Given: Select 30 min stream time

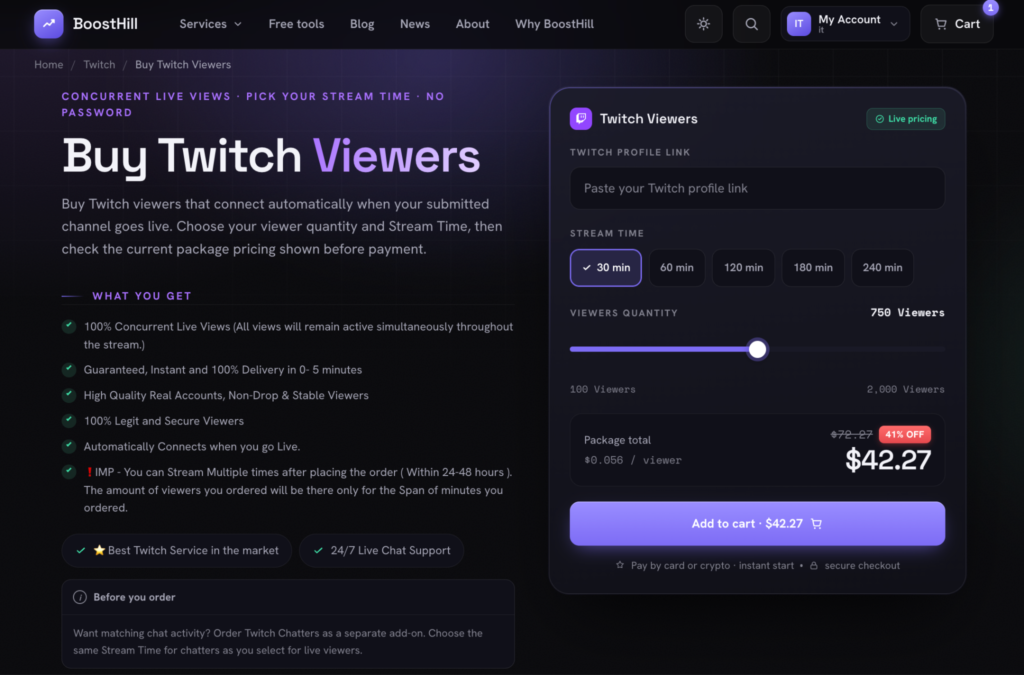Looking at the screenshot, I should (605, 268).
